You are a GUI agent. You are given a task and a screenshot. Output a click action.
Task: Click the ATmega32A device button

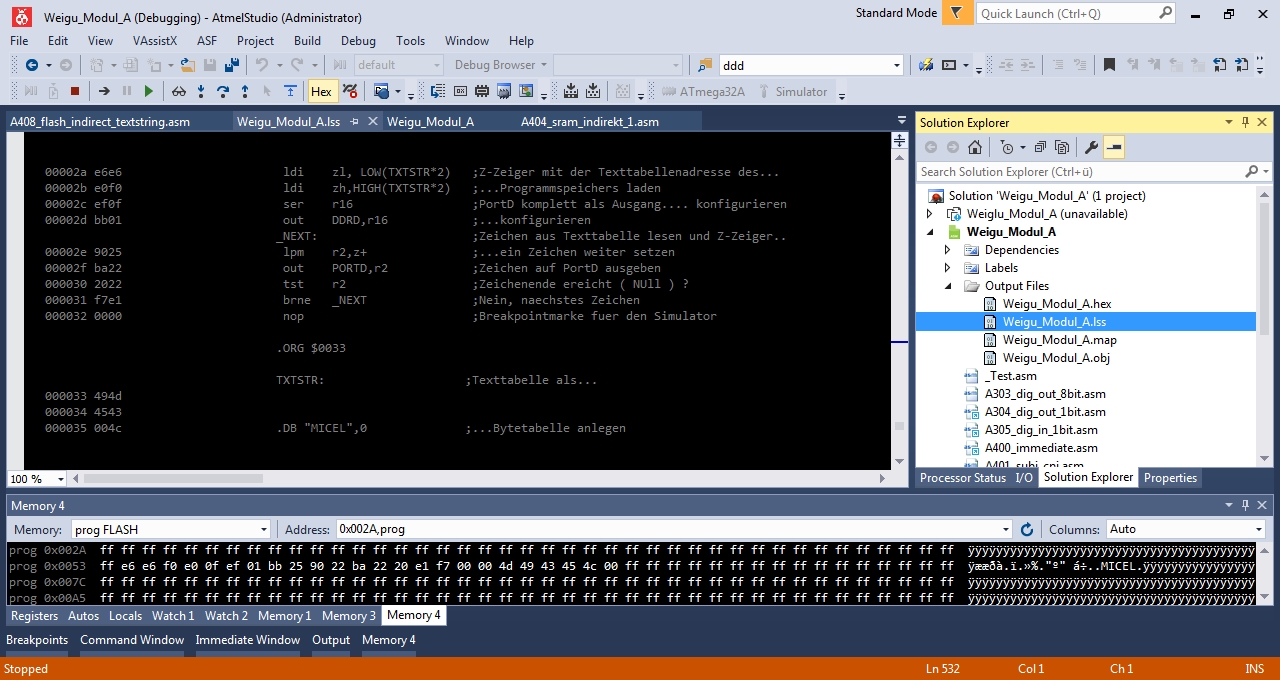[x=703, y=91]
